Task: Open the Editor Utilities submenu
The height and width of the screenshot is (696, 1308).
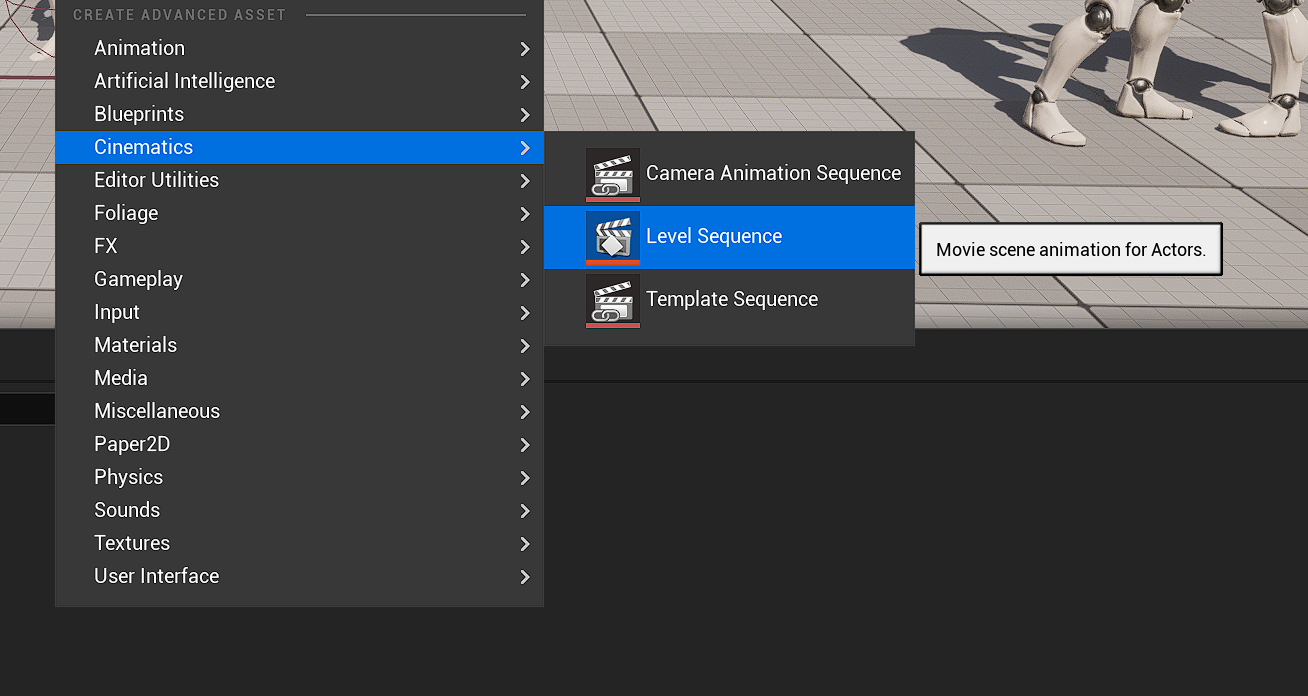Action: [299, 180]
